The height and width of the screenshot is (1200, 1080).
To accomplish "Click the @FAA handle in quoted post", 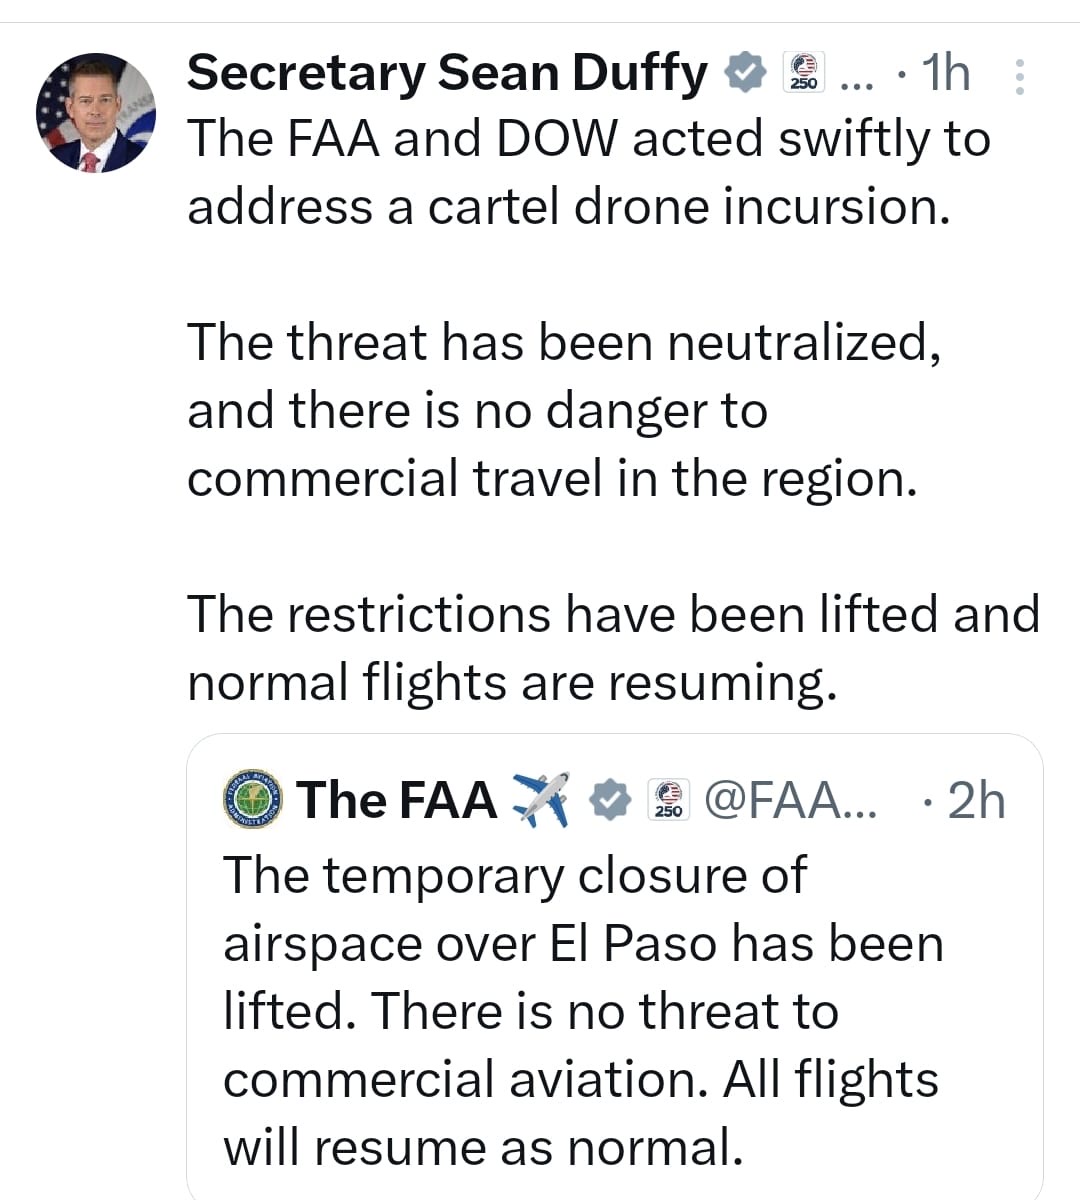I will [790, 800].
